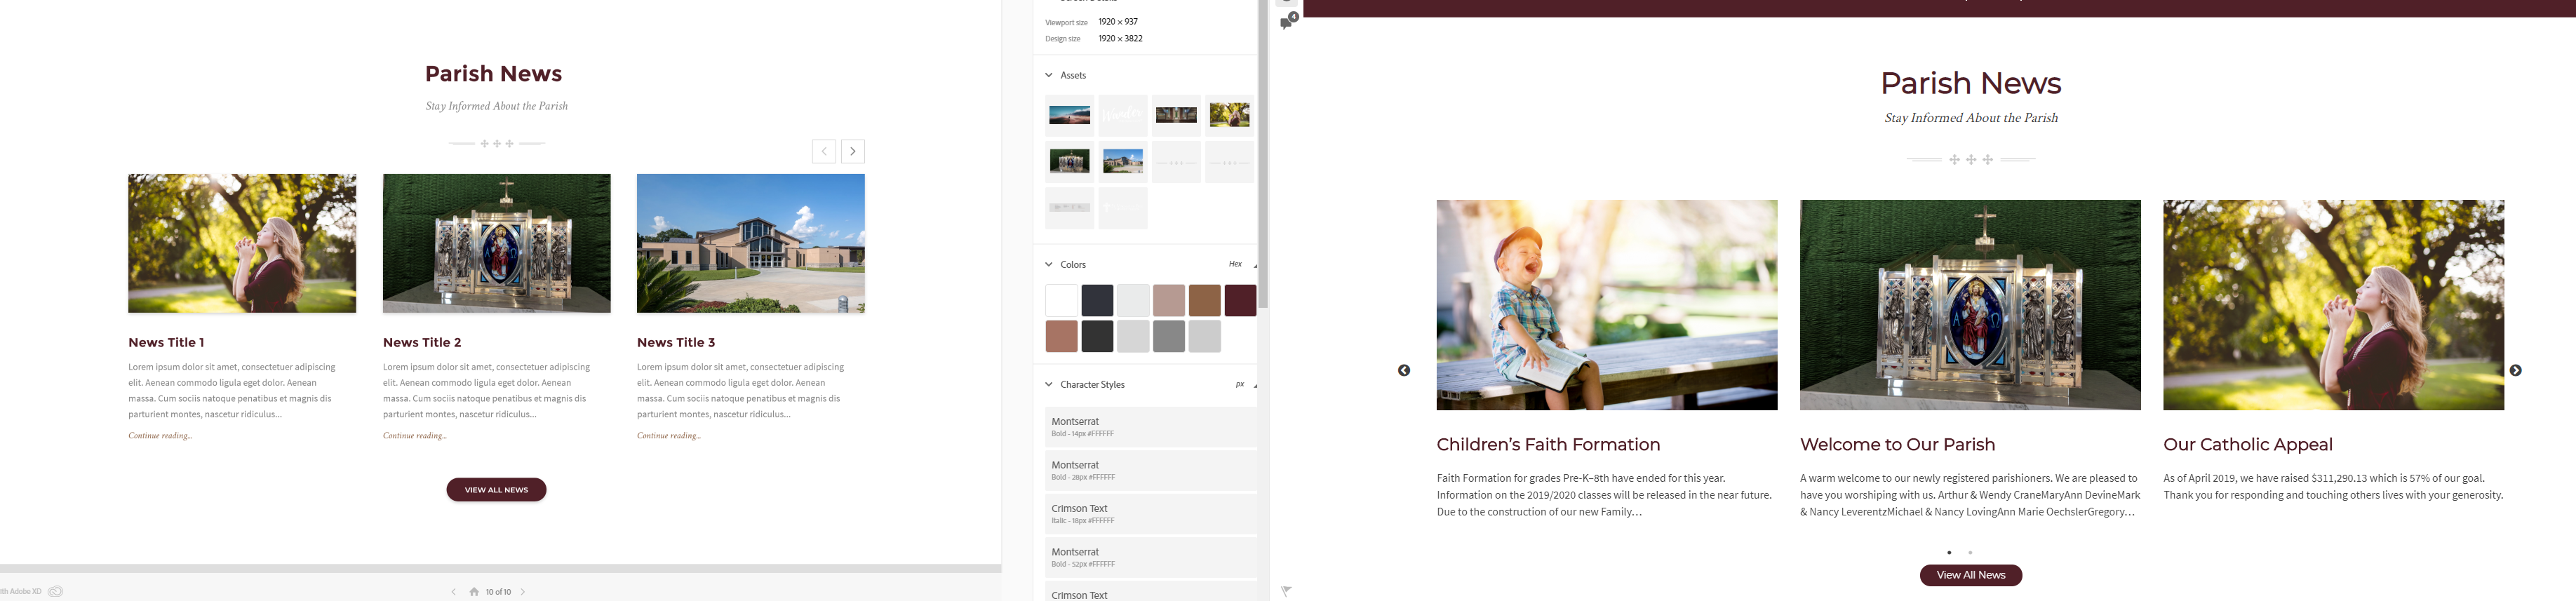
Task: Go to home artboard via house icon
Action: coord(474,592)
